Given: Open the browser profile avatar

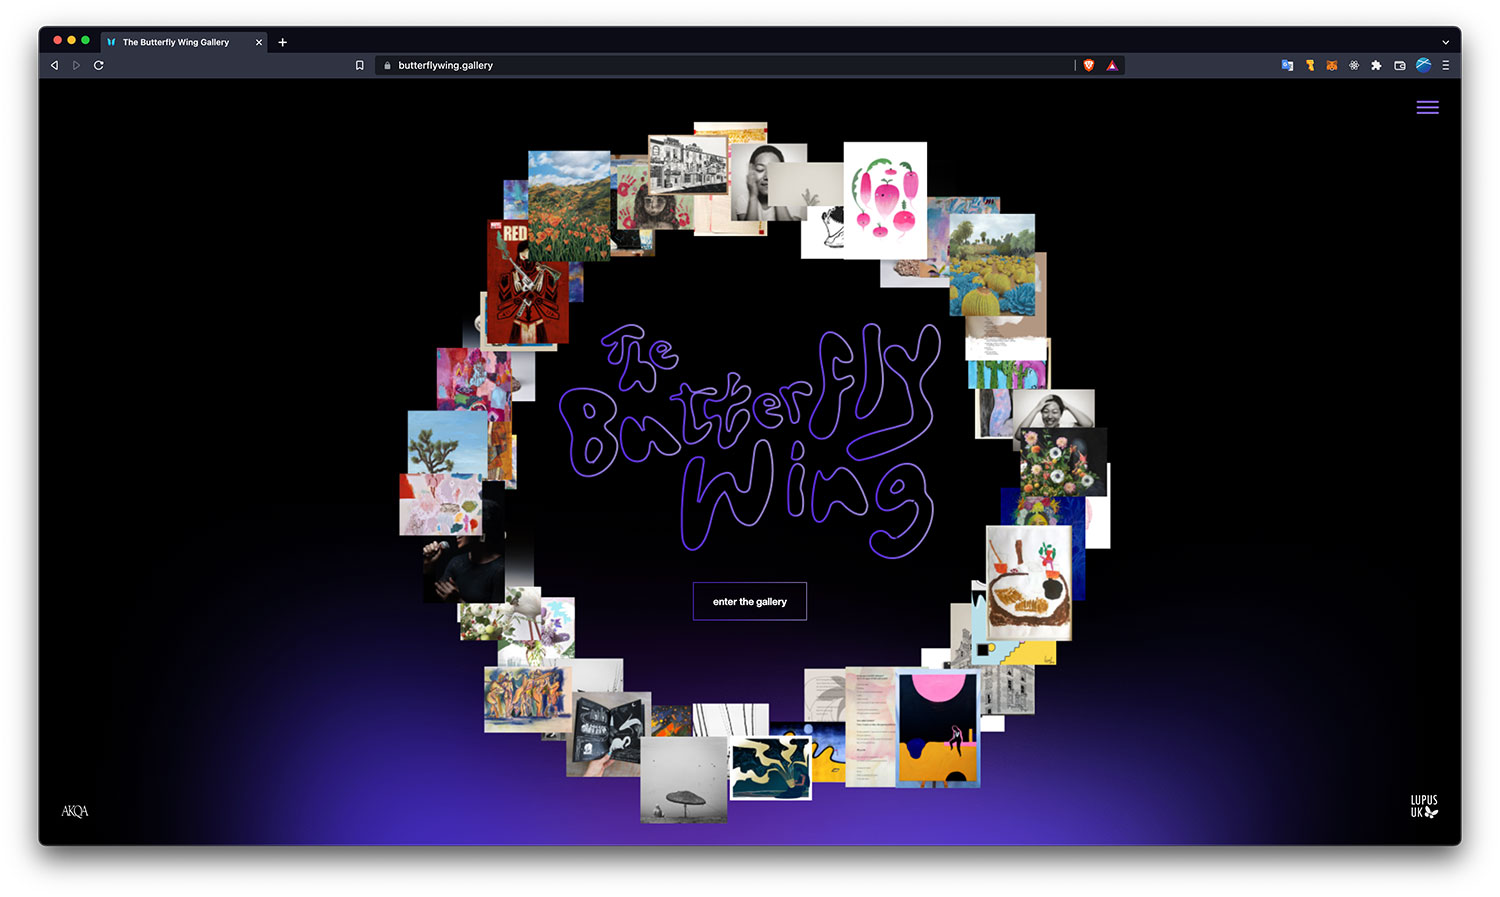Looking at the screenshot, I should click(1423, 65).
